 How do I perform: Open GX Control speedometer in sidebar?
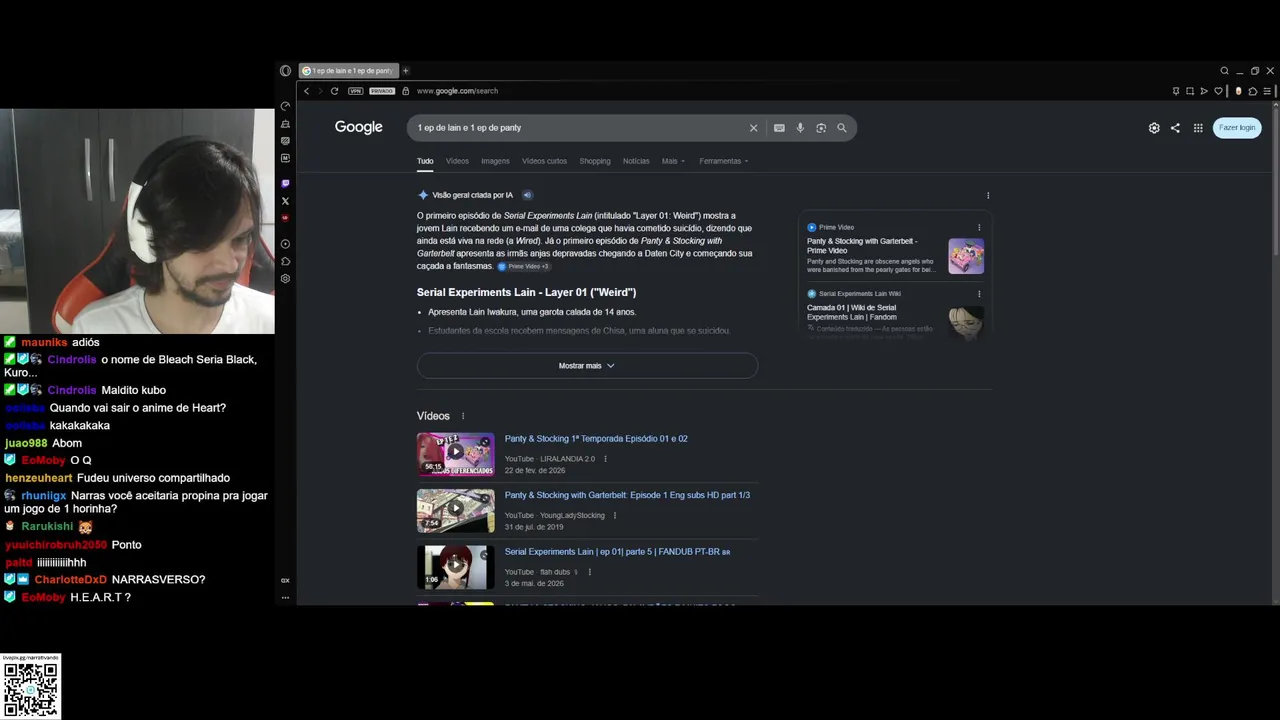(x=285, y=106)
